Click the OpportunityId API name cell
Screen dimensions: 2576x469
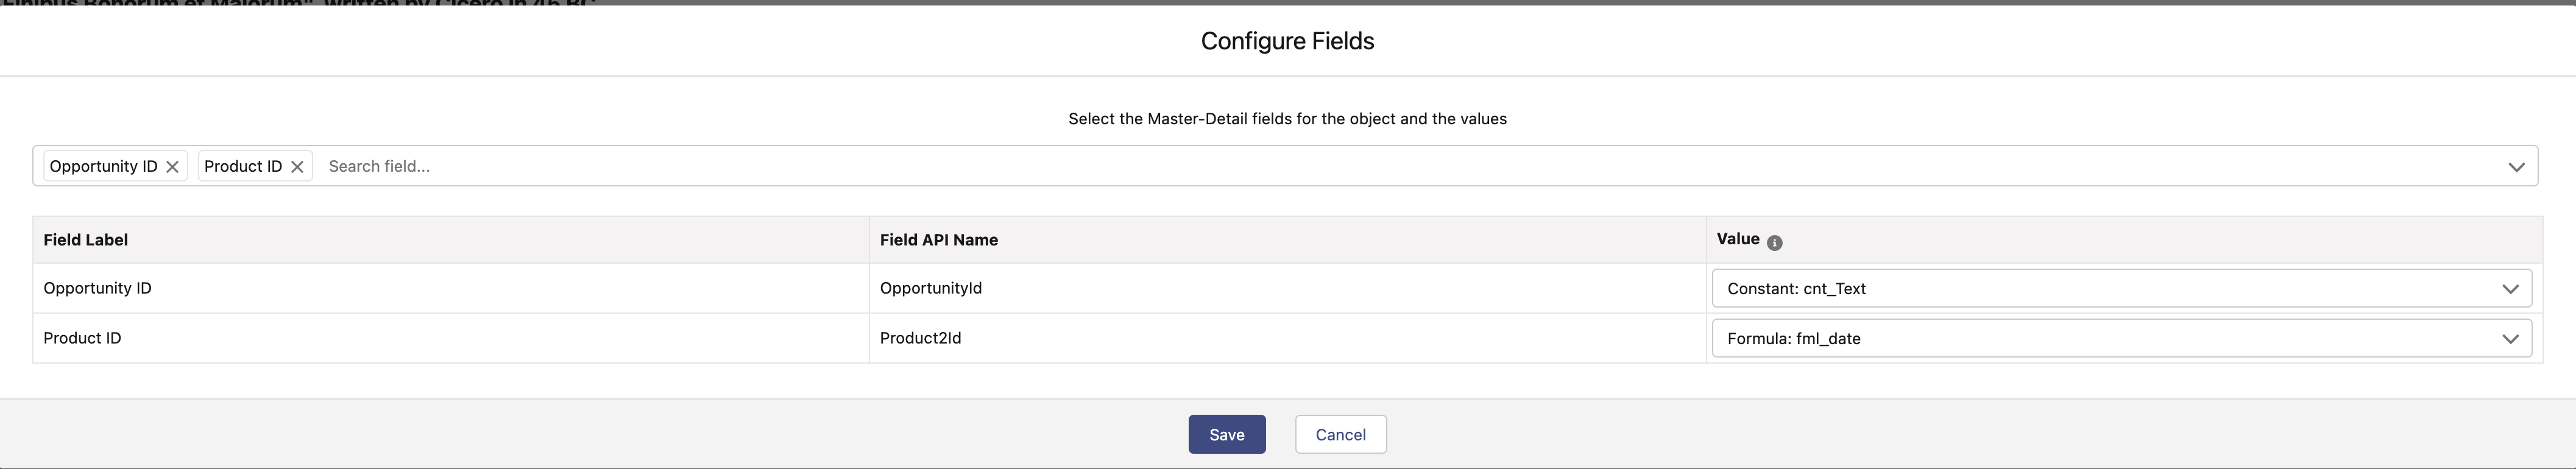pos(930,289)
